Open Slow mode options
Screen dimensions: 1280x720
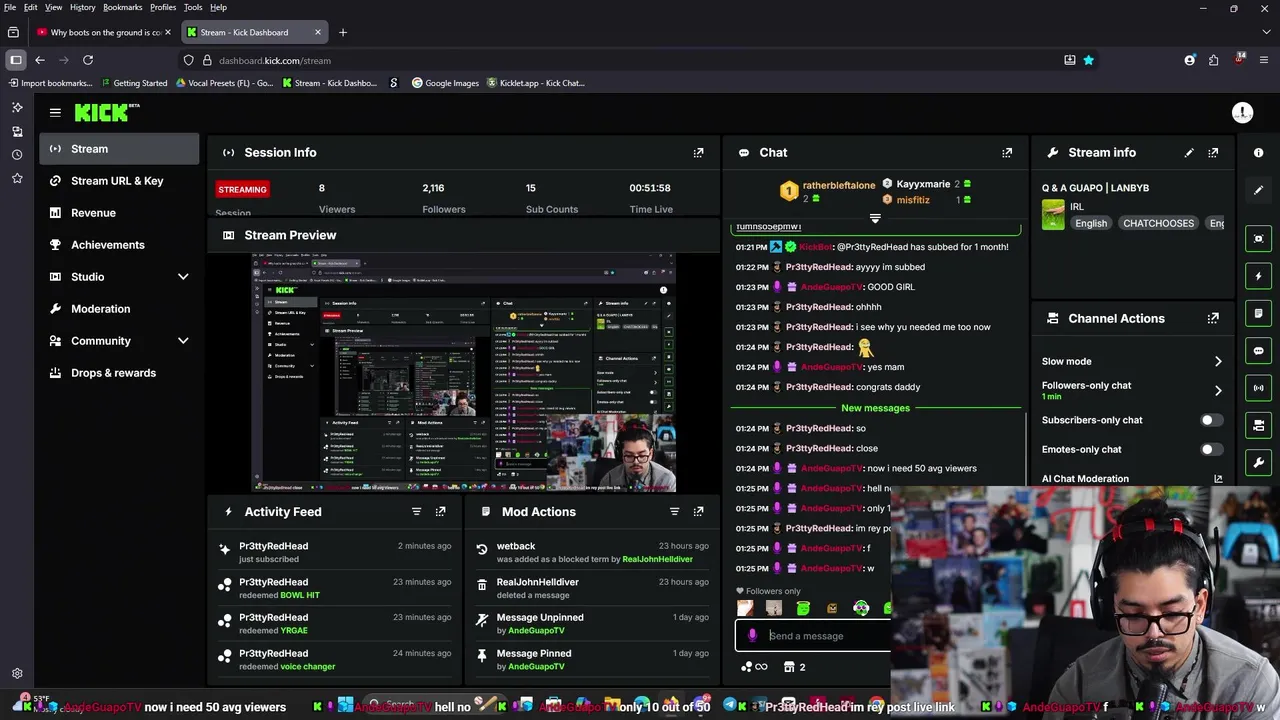(1132, 362)
